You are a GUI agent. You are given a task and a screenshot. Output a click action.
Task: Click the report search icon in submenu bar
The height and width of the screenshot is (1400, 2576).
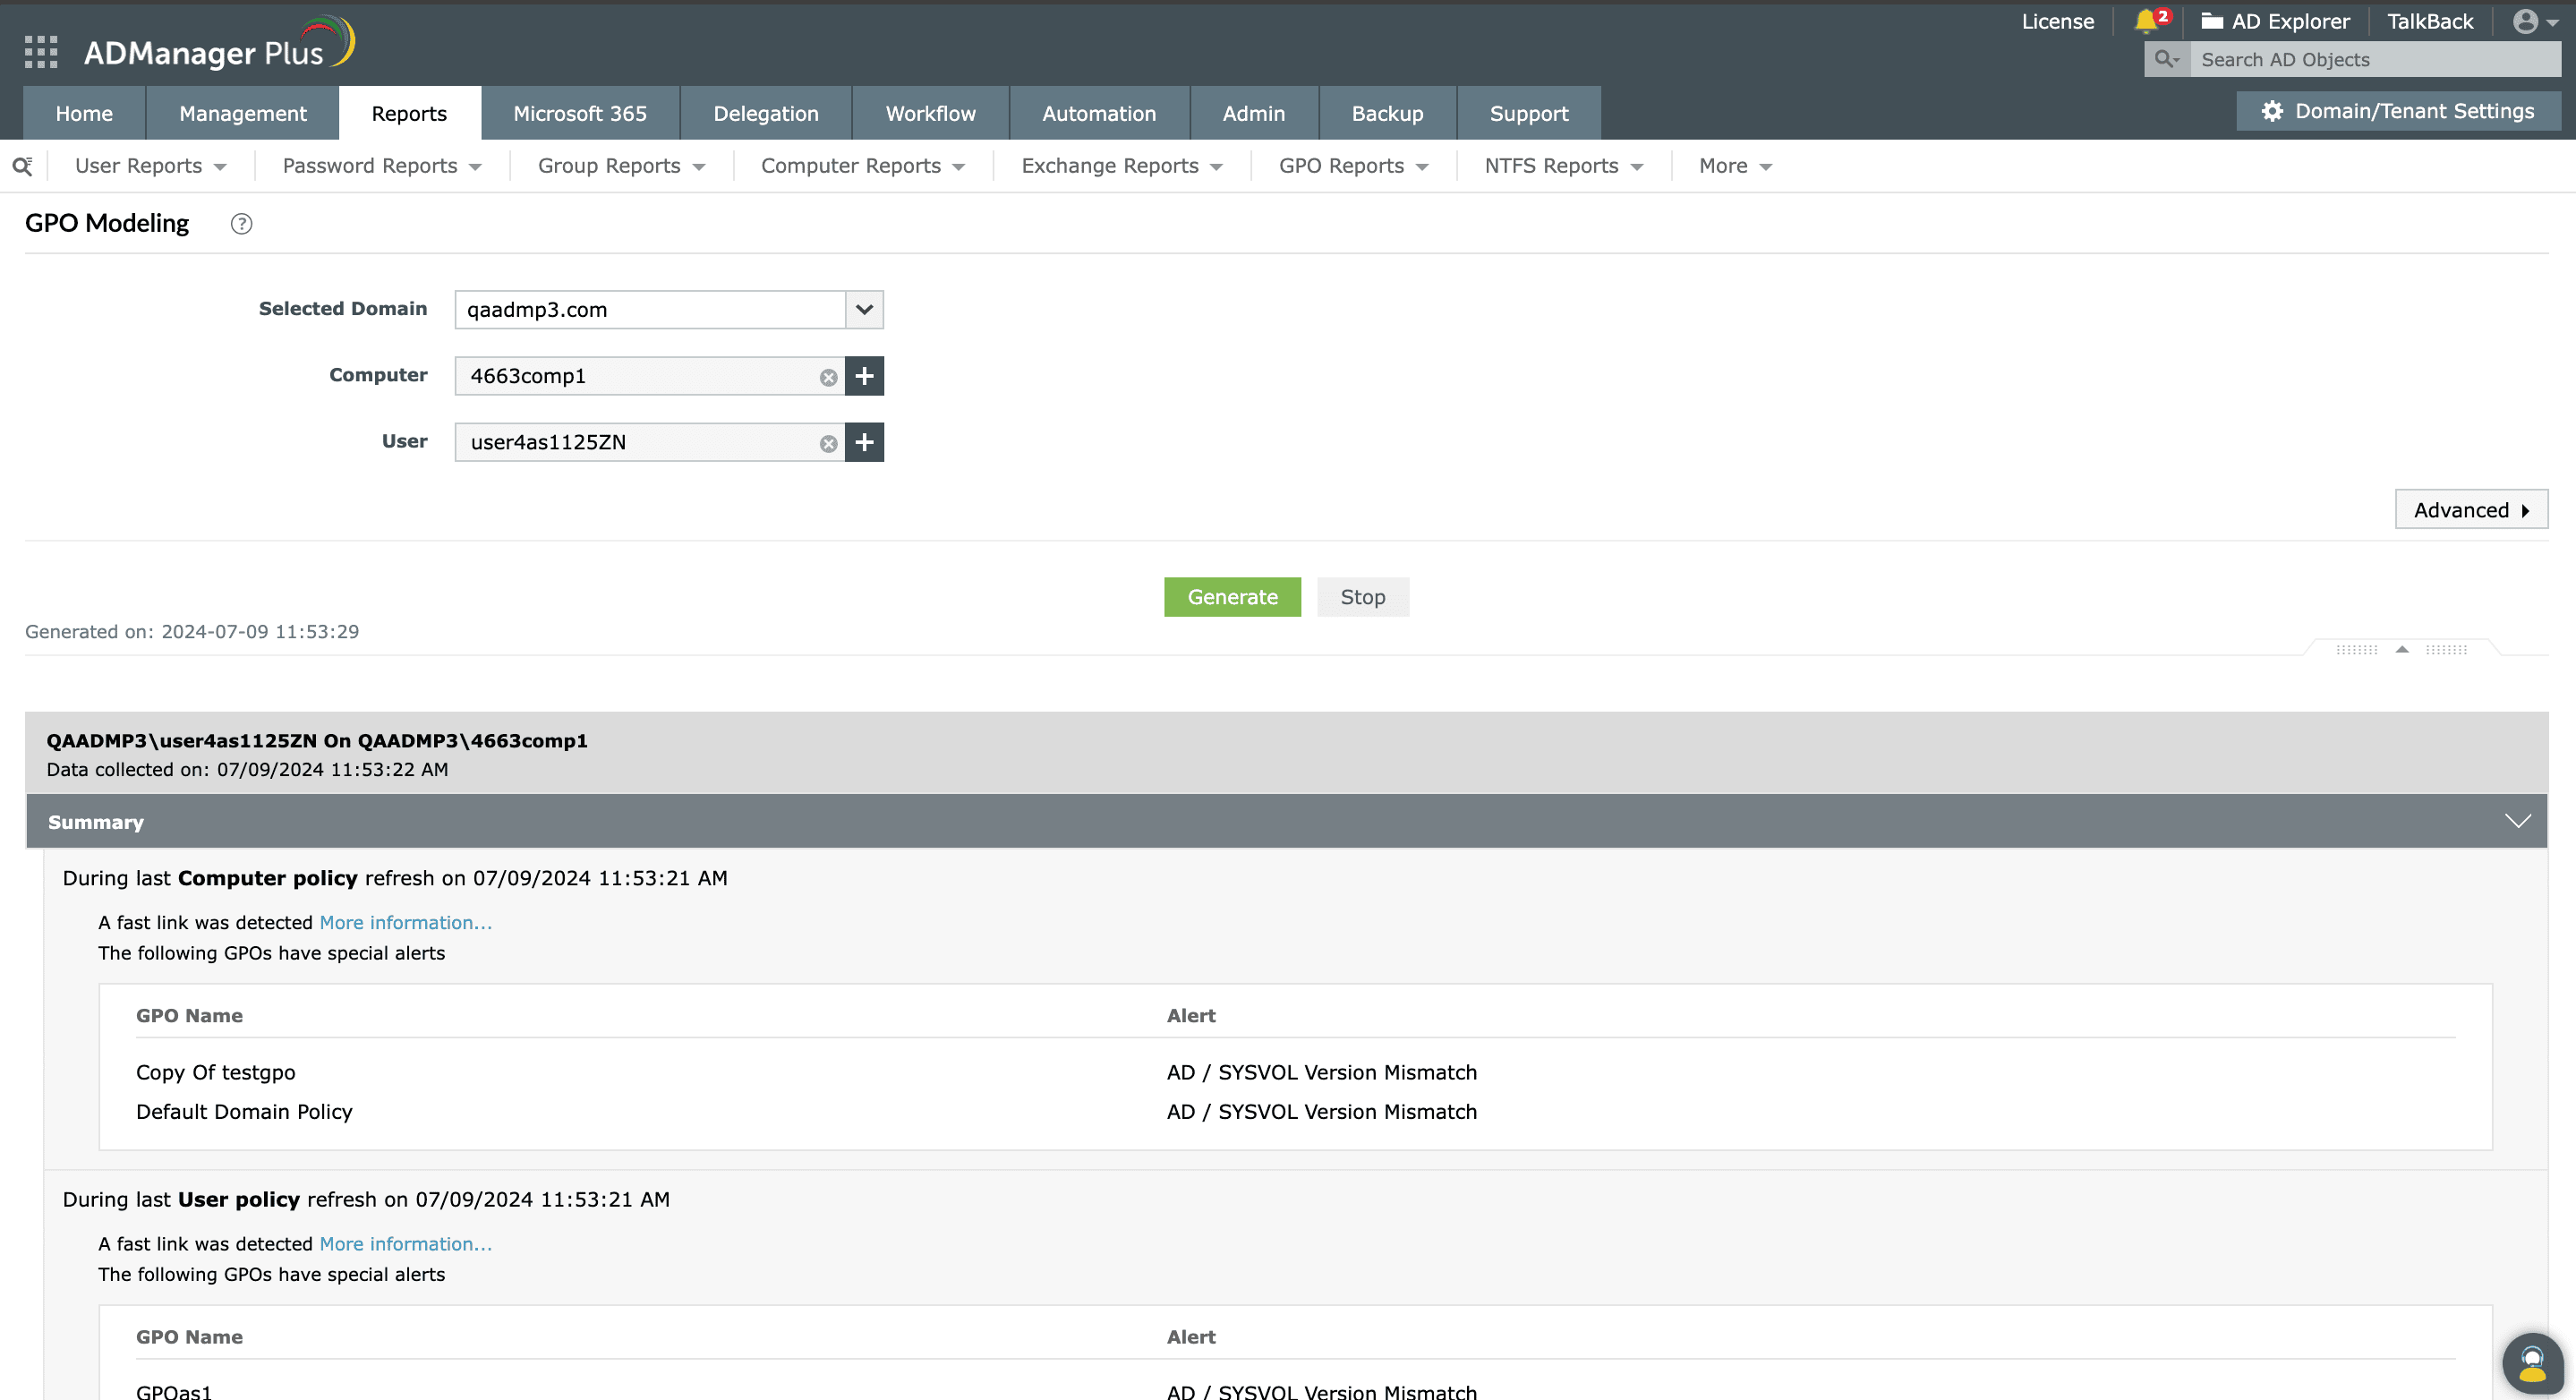pos(22,166)
